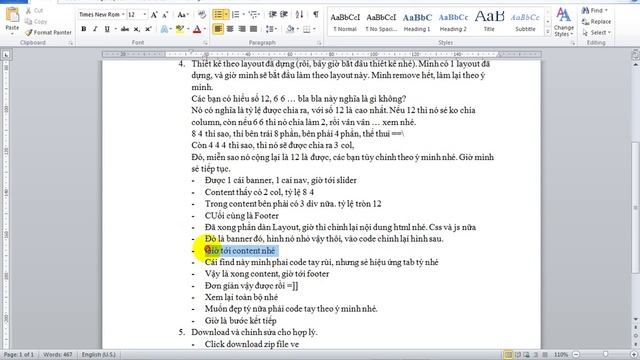Toggle Strikethrough formatting
Viewport: 640px width, 360px height.
125,29
